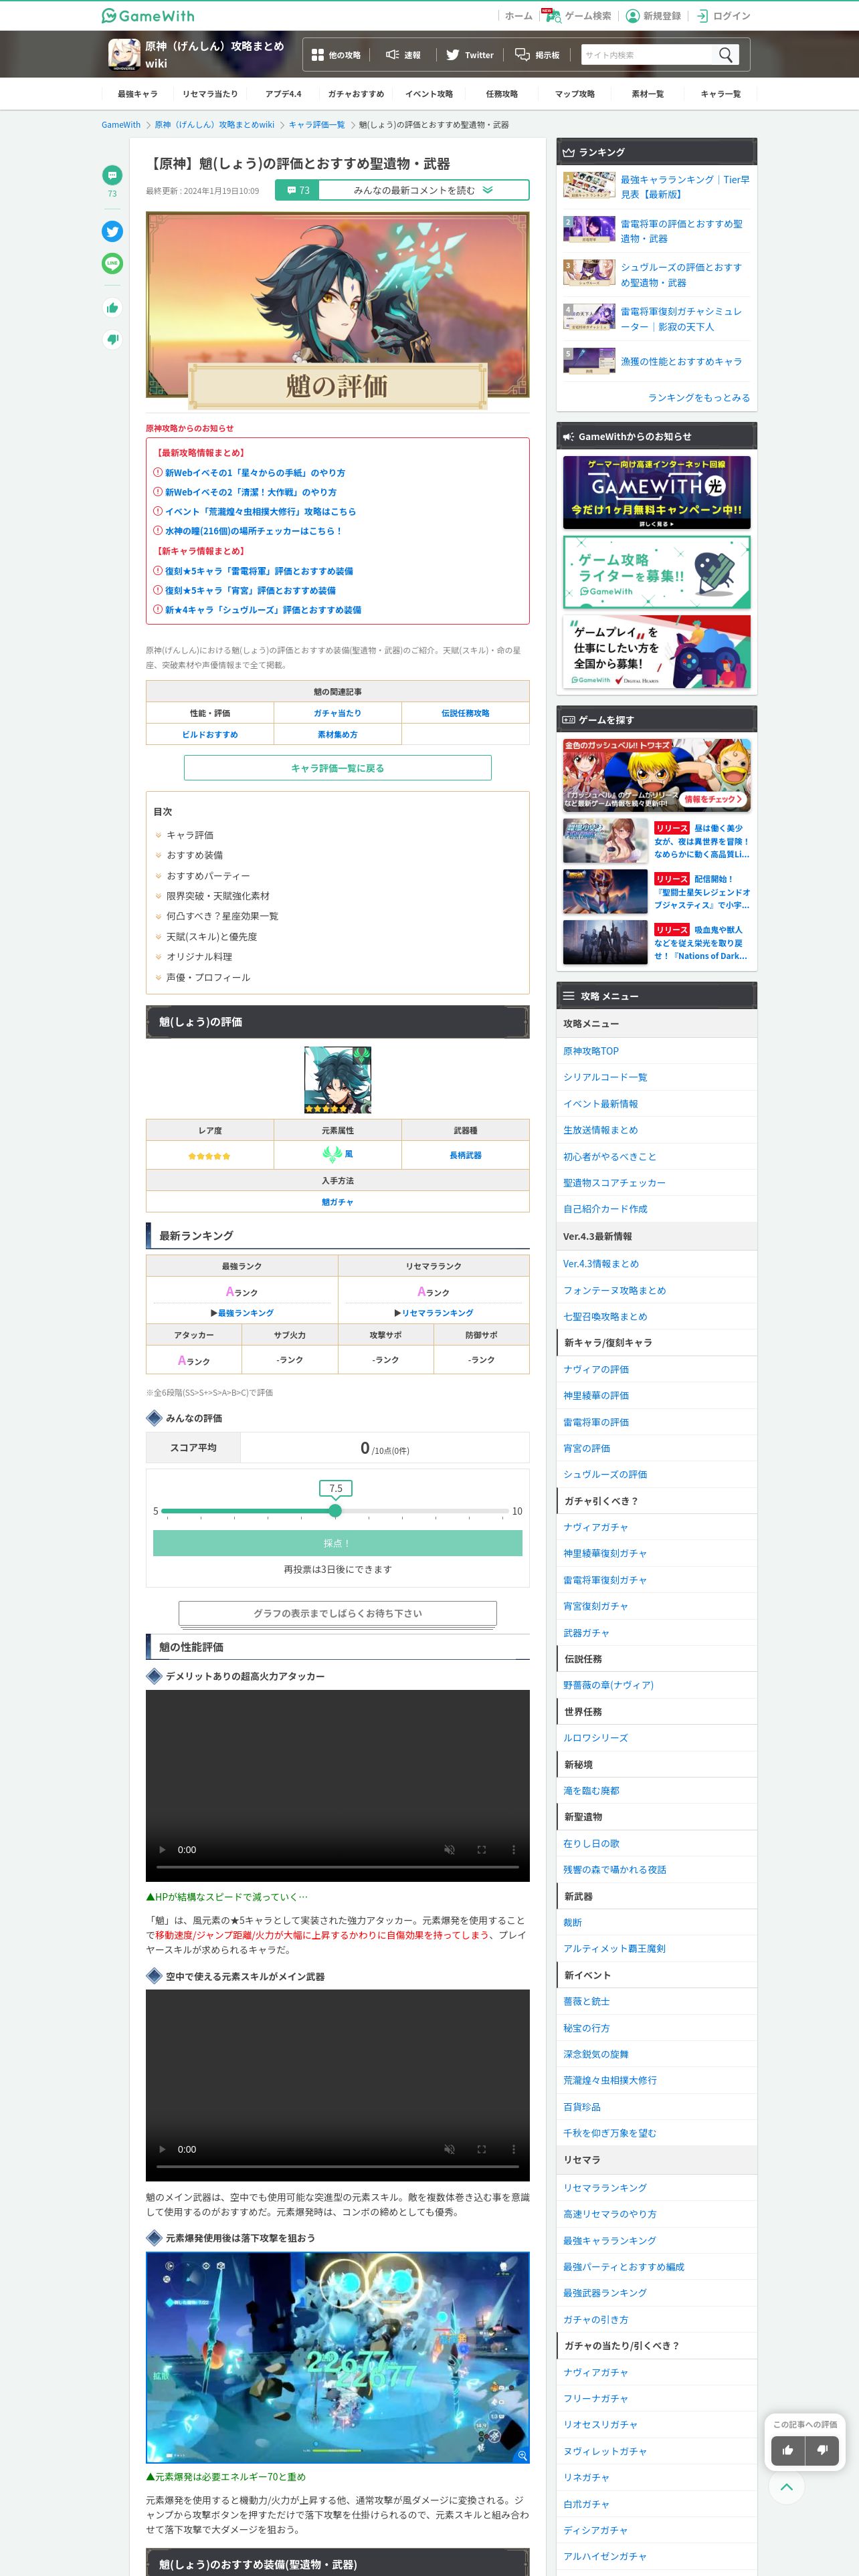Click the score slider handle at 7.5
The width and height of the screenshot is (859, 2576).
coord(335,1511)
